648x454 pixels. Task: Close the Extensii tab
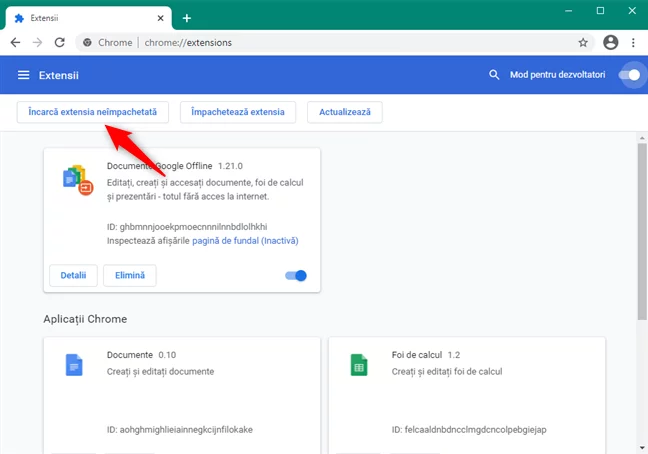coord(160,18)
